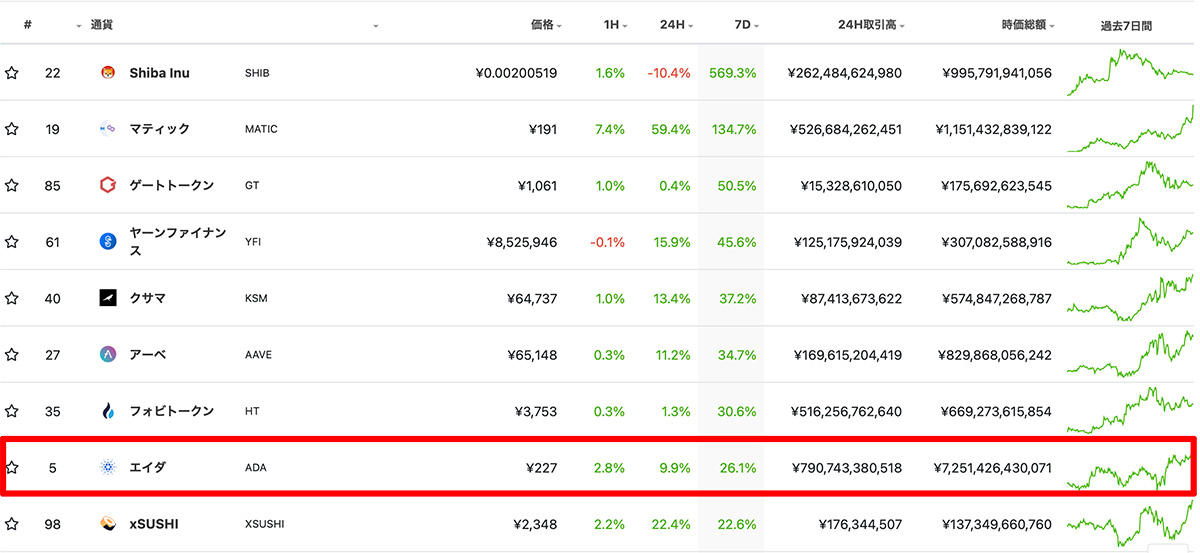
Task: Toggle favorite star for ヤーンファイナンス
Action: click(12, 242)
